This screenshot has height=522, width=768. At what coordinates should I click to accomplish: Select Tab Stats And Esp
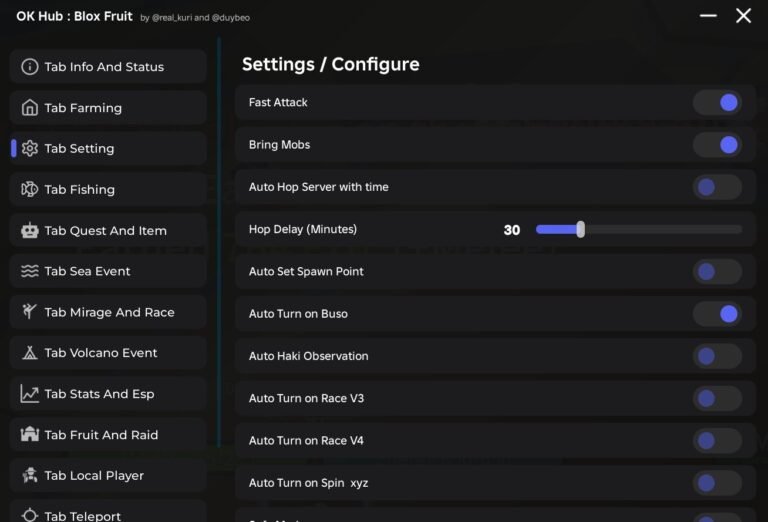(x=108, y=394)
